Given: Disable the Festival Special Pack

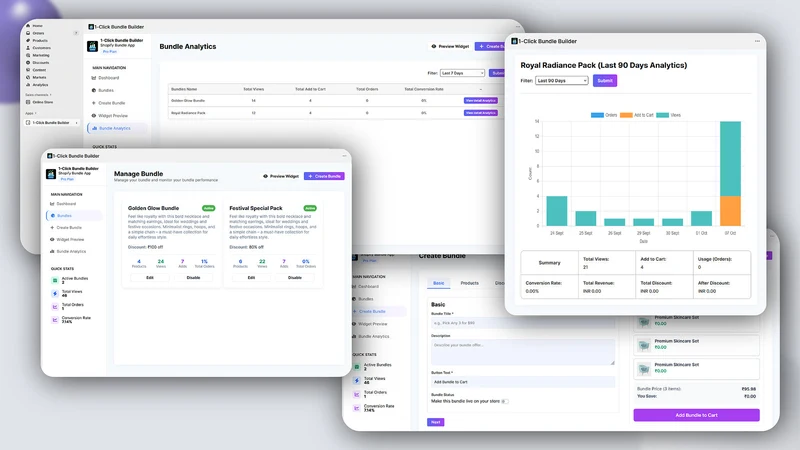Looking at the screenshot, I should [x=295, y=278].
